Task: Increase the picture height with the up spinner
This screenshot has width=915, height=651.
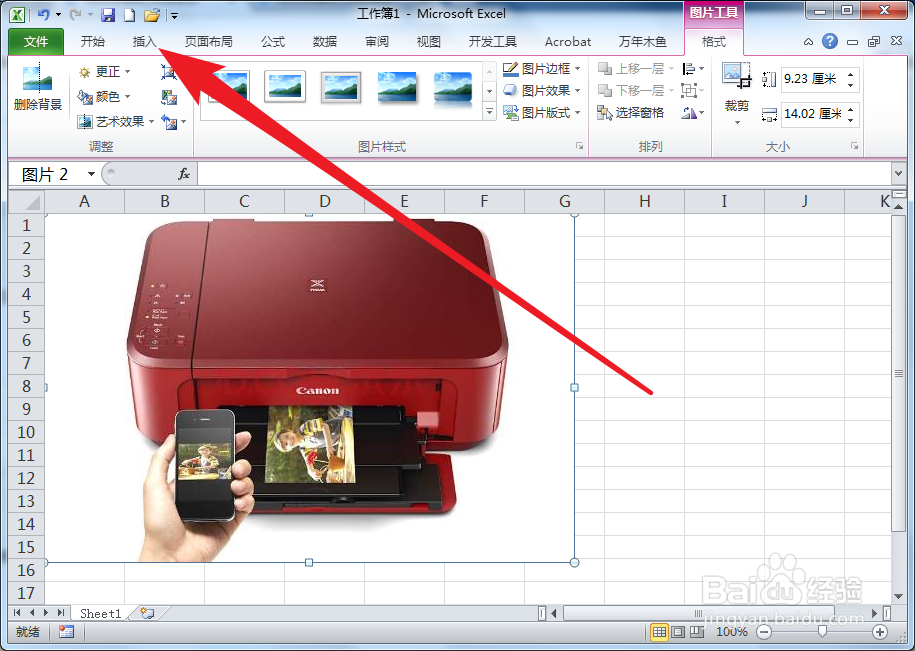Action: click(x=851, y=74)
